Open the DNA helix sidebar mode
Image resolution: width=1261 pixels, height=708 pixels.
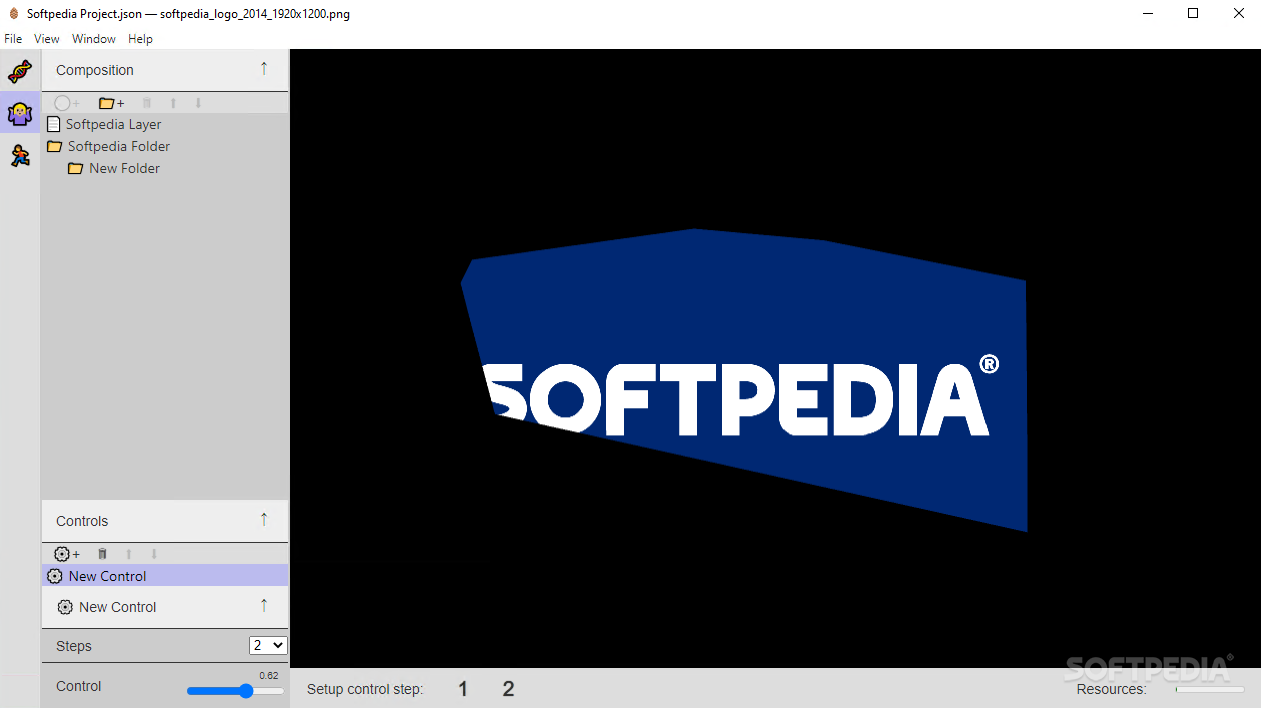pos(20,71)
